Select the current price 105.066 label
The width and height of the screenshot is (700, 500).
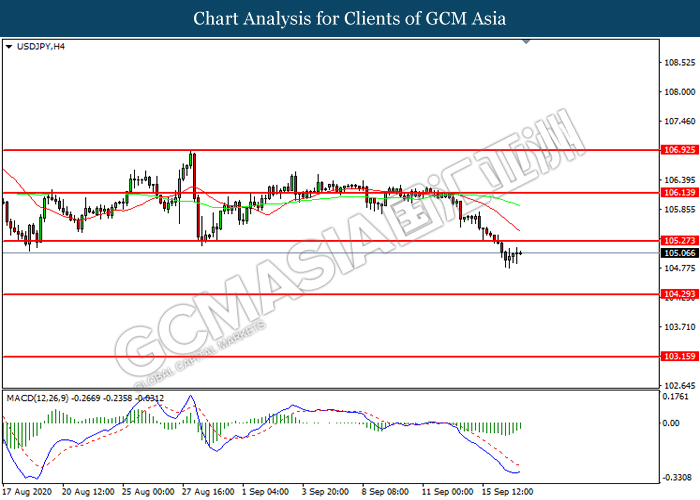(679, 253)
